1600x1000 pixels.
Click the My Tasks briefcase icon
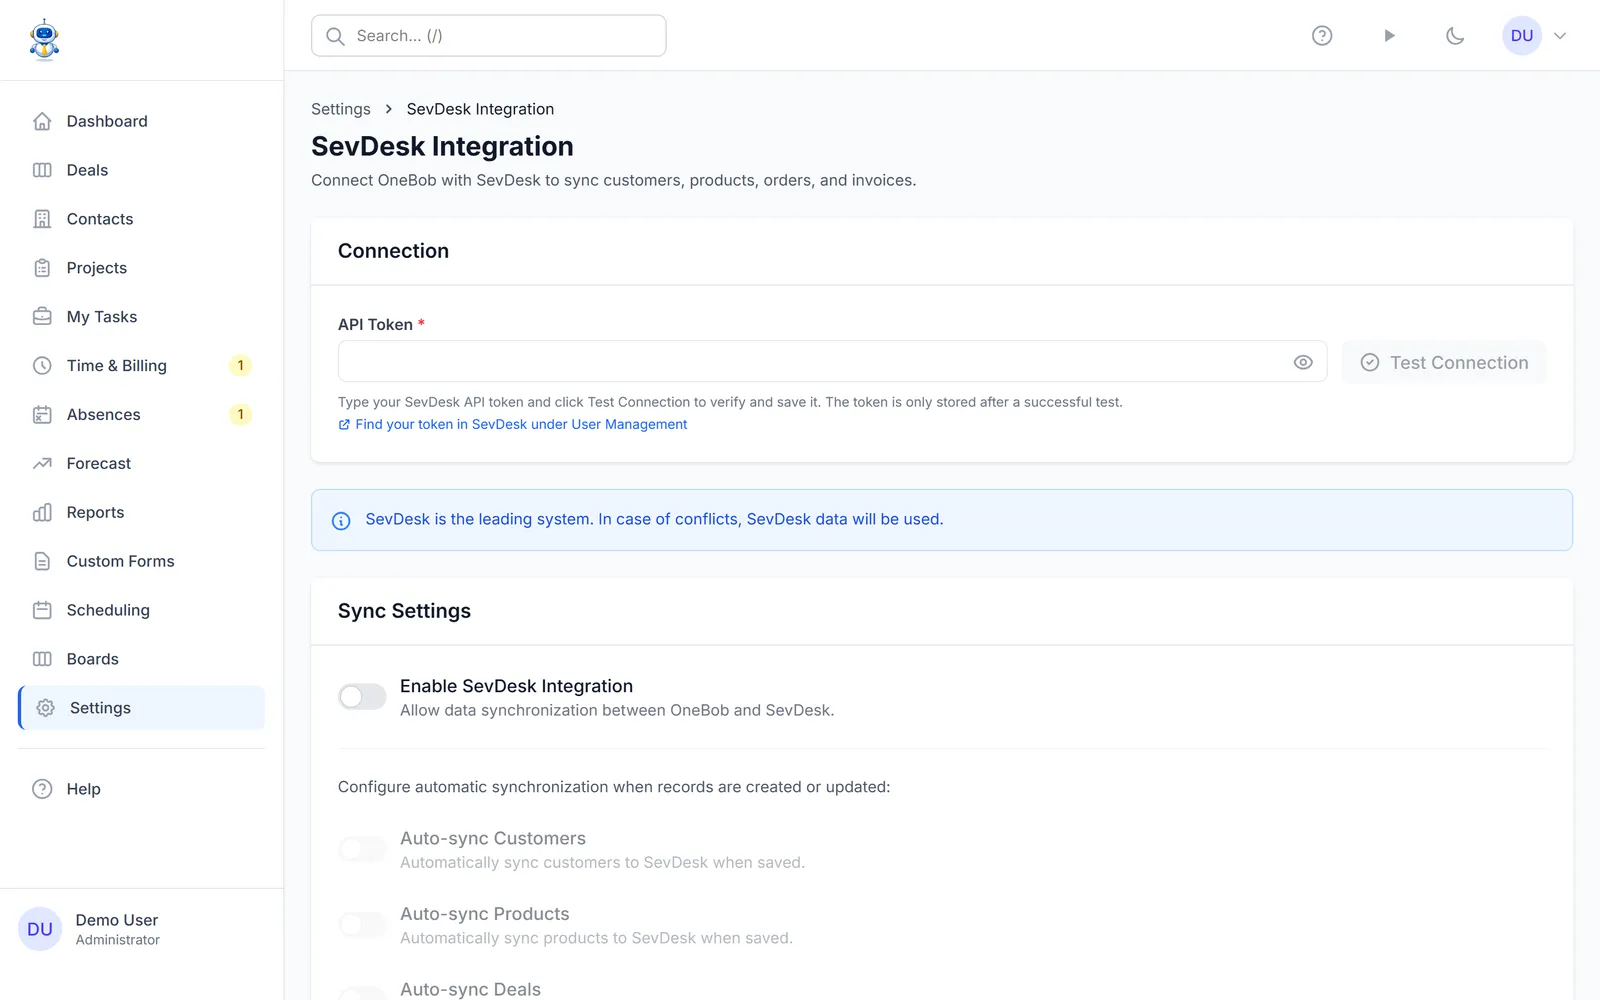click(x=42, y=317)
